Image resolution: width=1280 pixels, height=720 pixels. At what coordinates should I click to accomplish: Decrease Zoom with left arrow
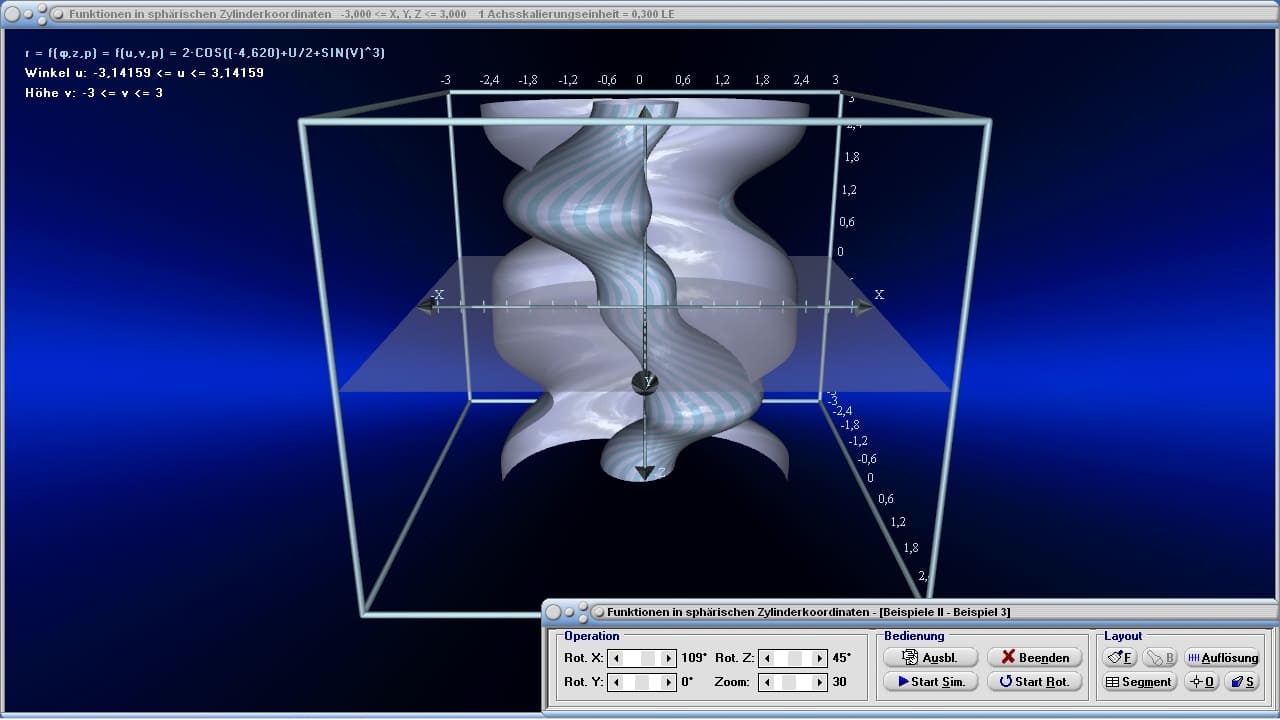[x=766, y=682]
